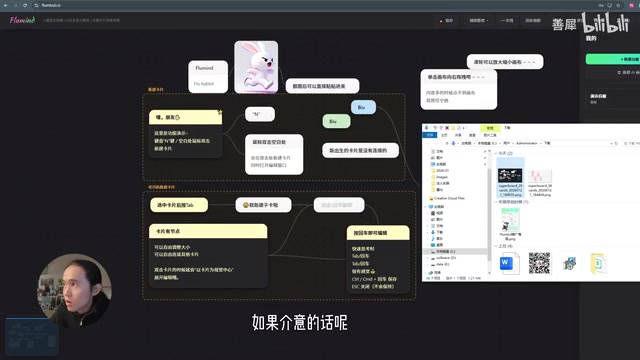
Task: Select the white "N" card
Action: 260,114
